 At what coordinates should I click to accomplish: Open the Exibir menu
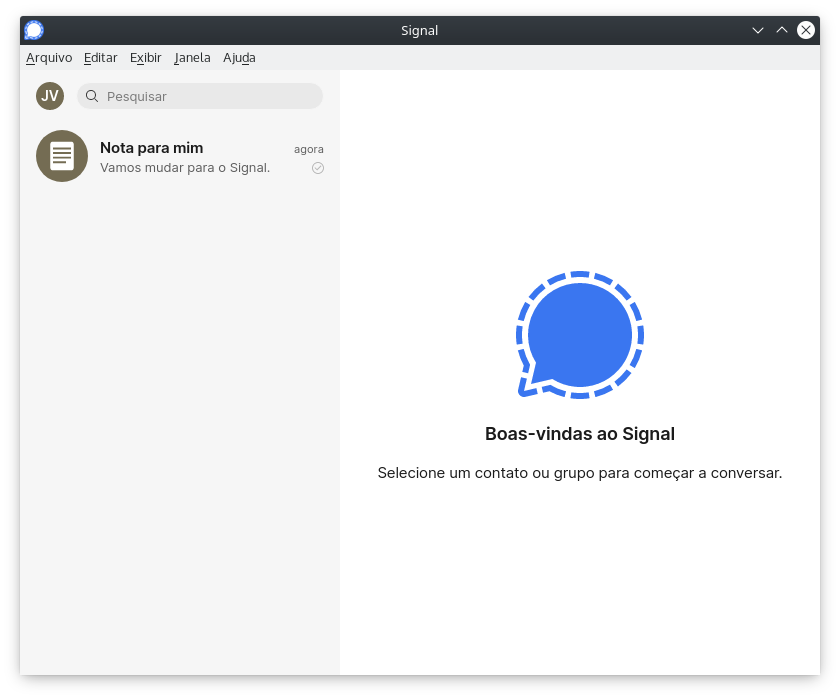(x=145, y=58)
